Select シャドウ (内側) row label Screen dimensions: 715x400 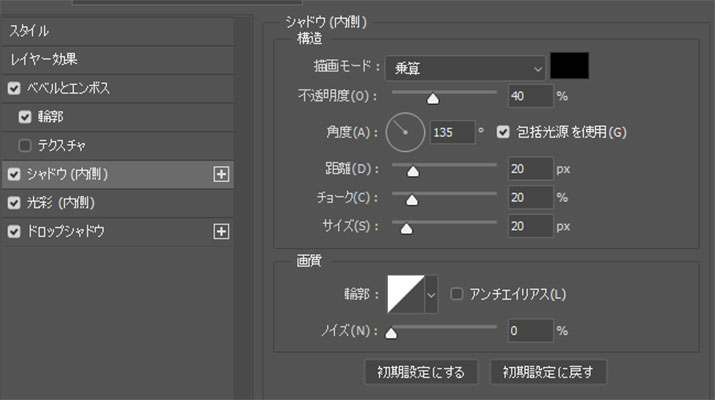67,174
